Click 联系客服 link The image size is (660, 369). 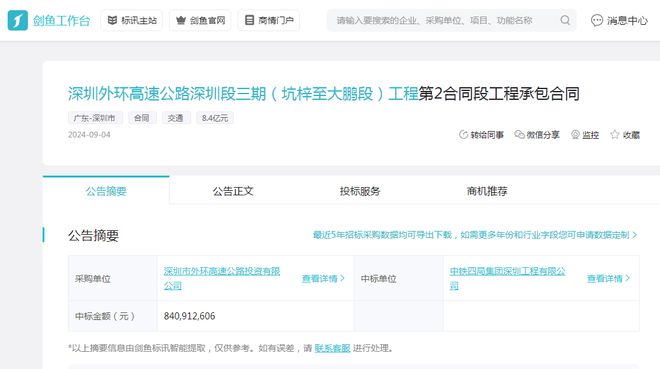[x=332, y=348]
